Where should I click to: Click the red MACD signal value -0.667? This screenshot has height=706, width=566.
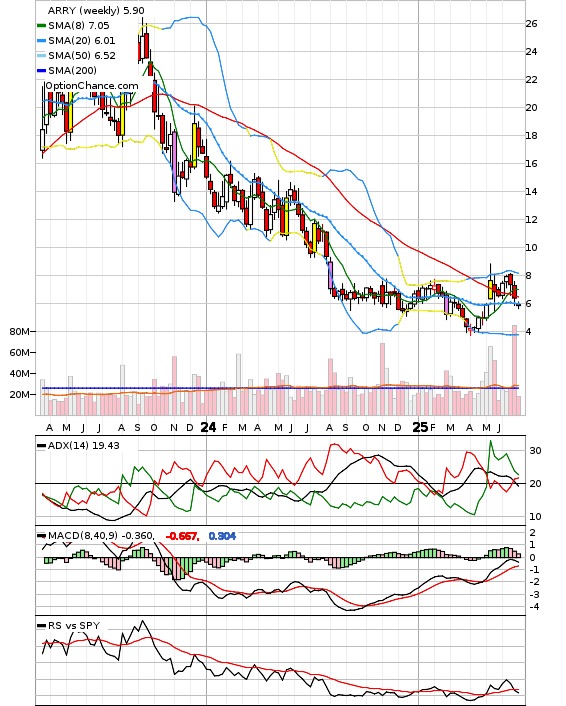pyautogui.click(x=182, y=536)
